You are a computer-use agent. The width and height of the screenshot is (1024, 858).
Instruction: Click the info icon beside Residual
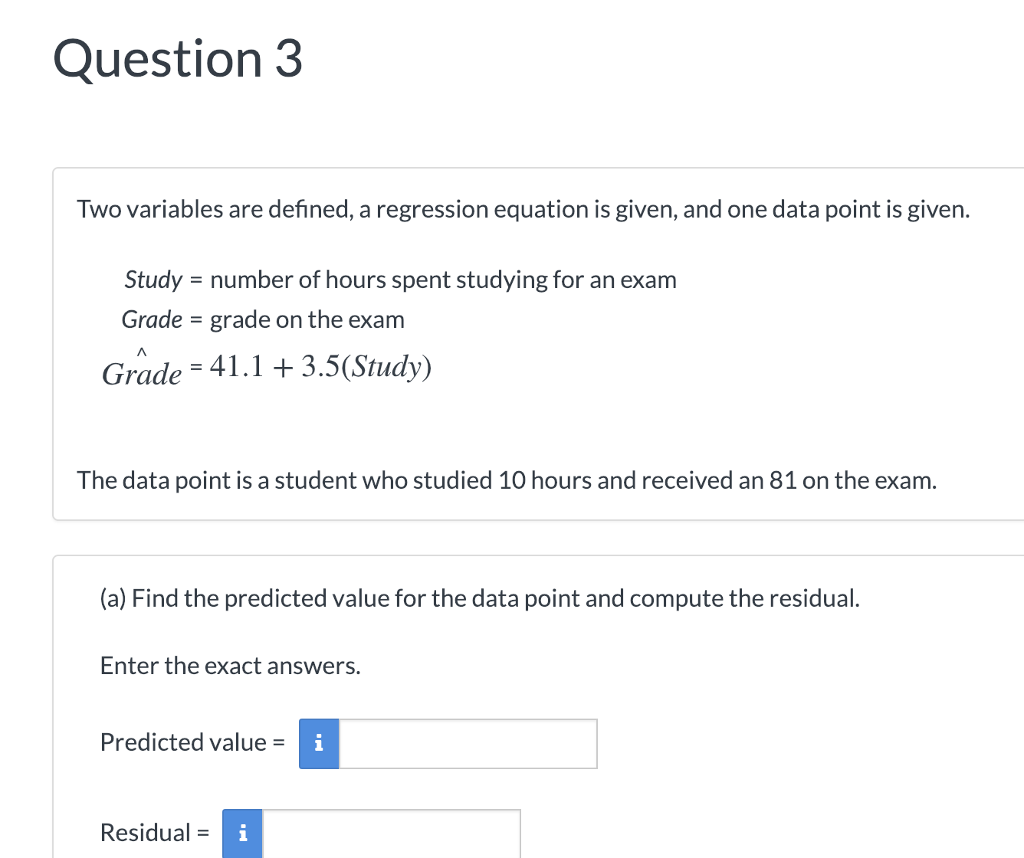(x=242, y=833)
